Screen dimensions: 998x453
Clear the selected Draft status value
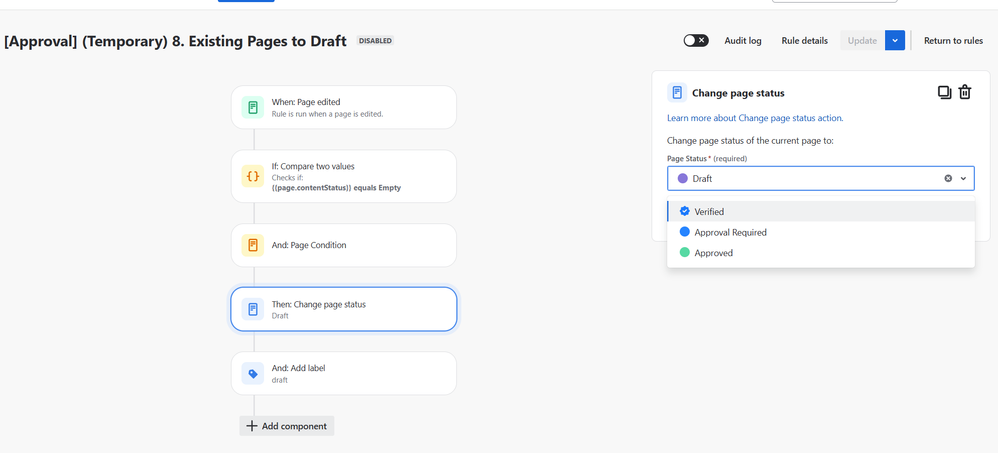948,179
